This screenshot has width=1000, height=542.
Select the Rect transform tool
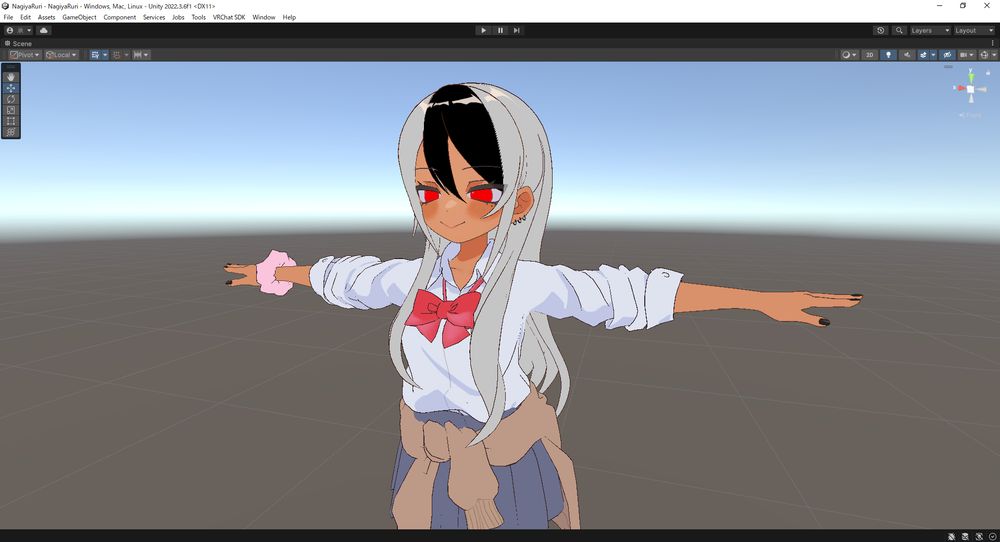pyautogui.click(x=11, y=121)
